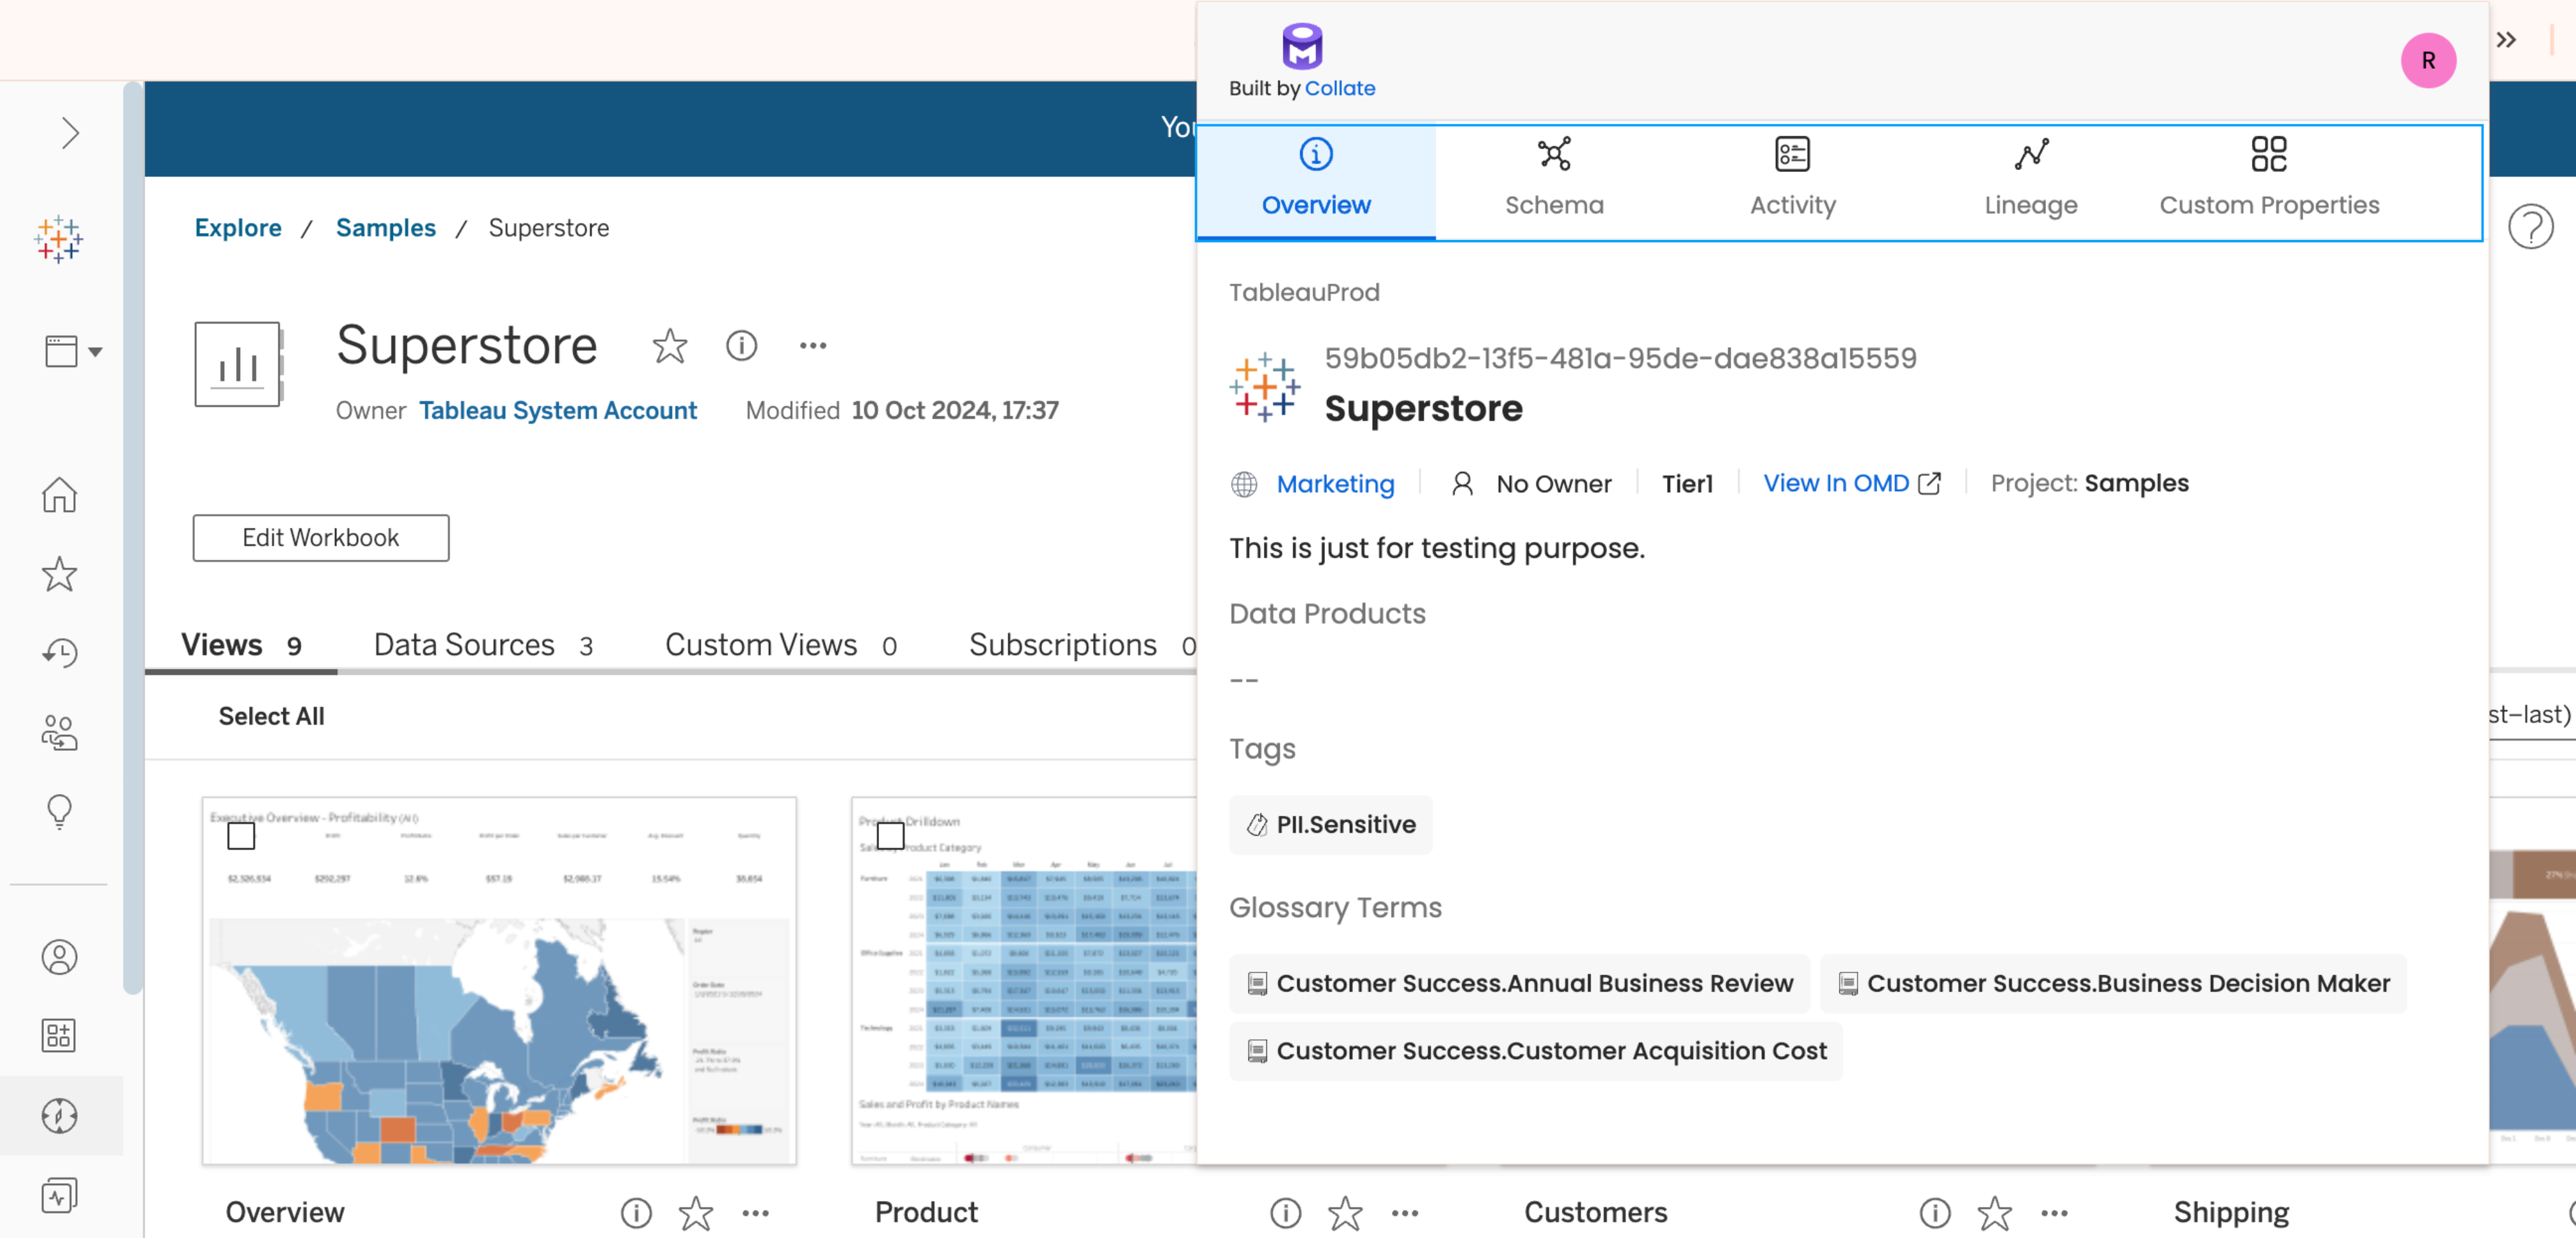Screen dimensions: 2576x1238
Task: Open the Overview view thumbnail
Action: click(x=499, y=981)
